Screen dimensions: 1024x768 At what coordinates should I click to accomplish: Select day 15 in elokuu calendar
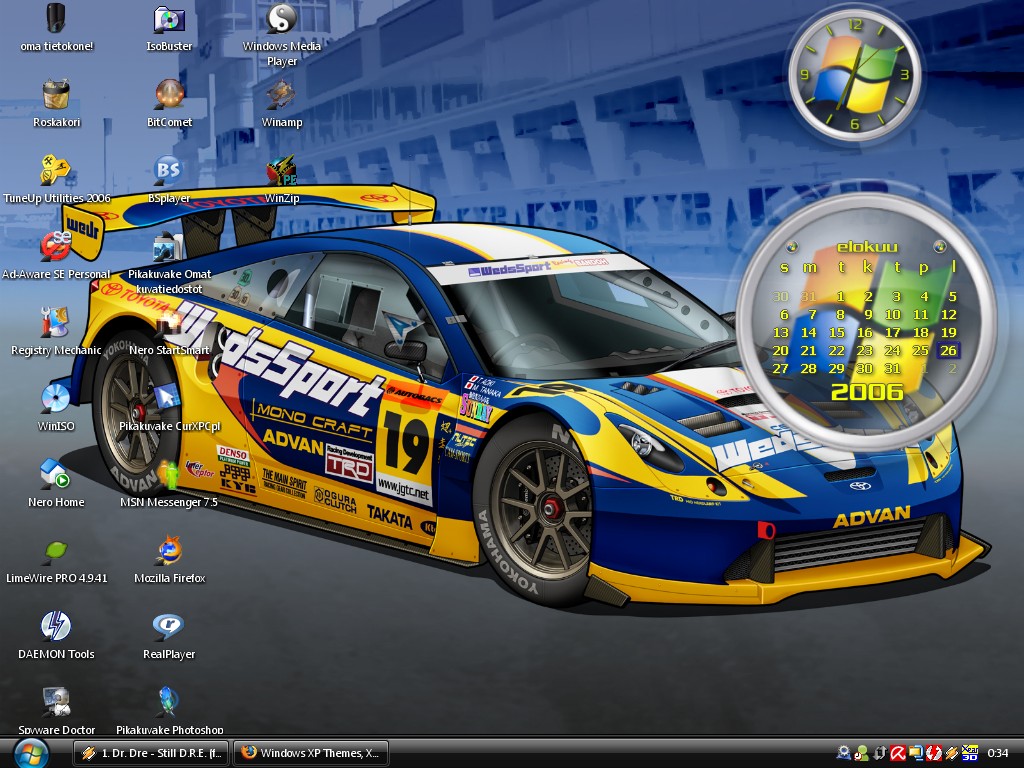(x=837, y=332)
